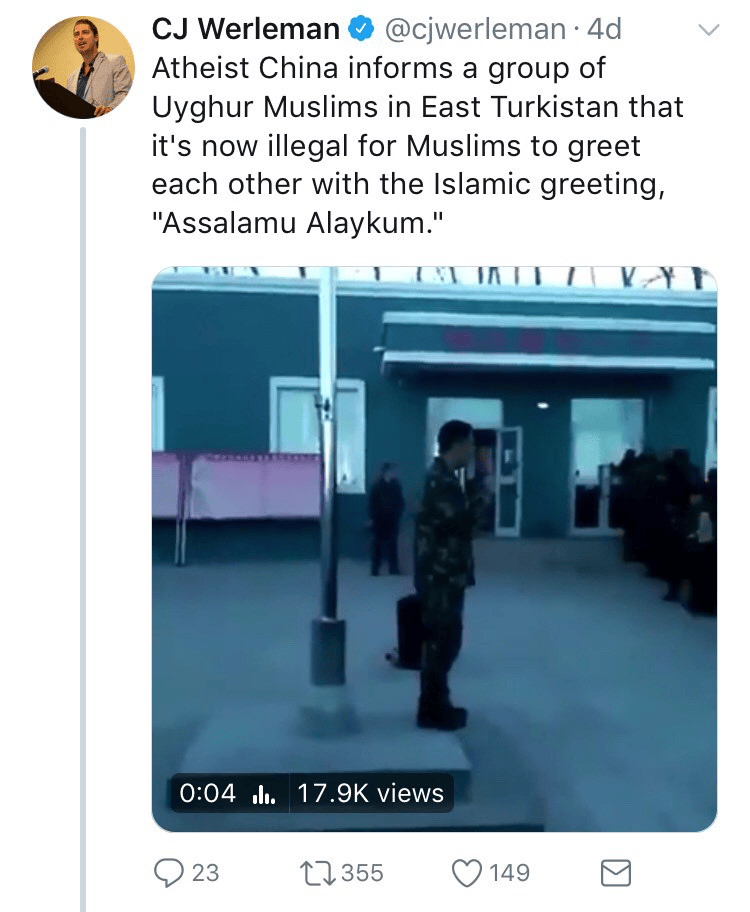This screenshot has width=750, height=912.
Task: Open CJ Werleman's profile picture
Action: click(83, 67)
